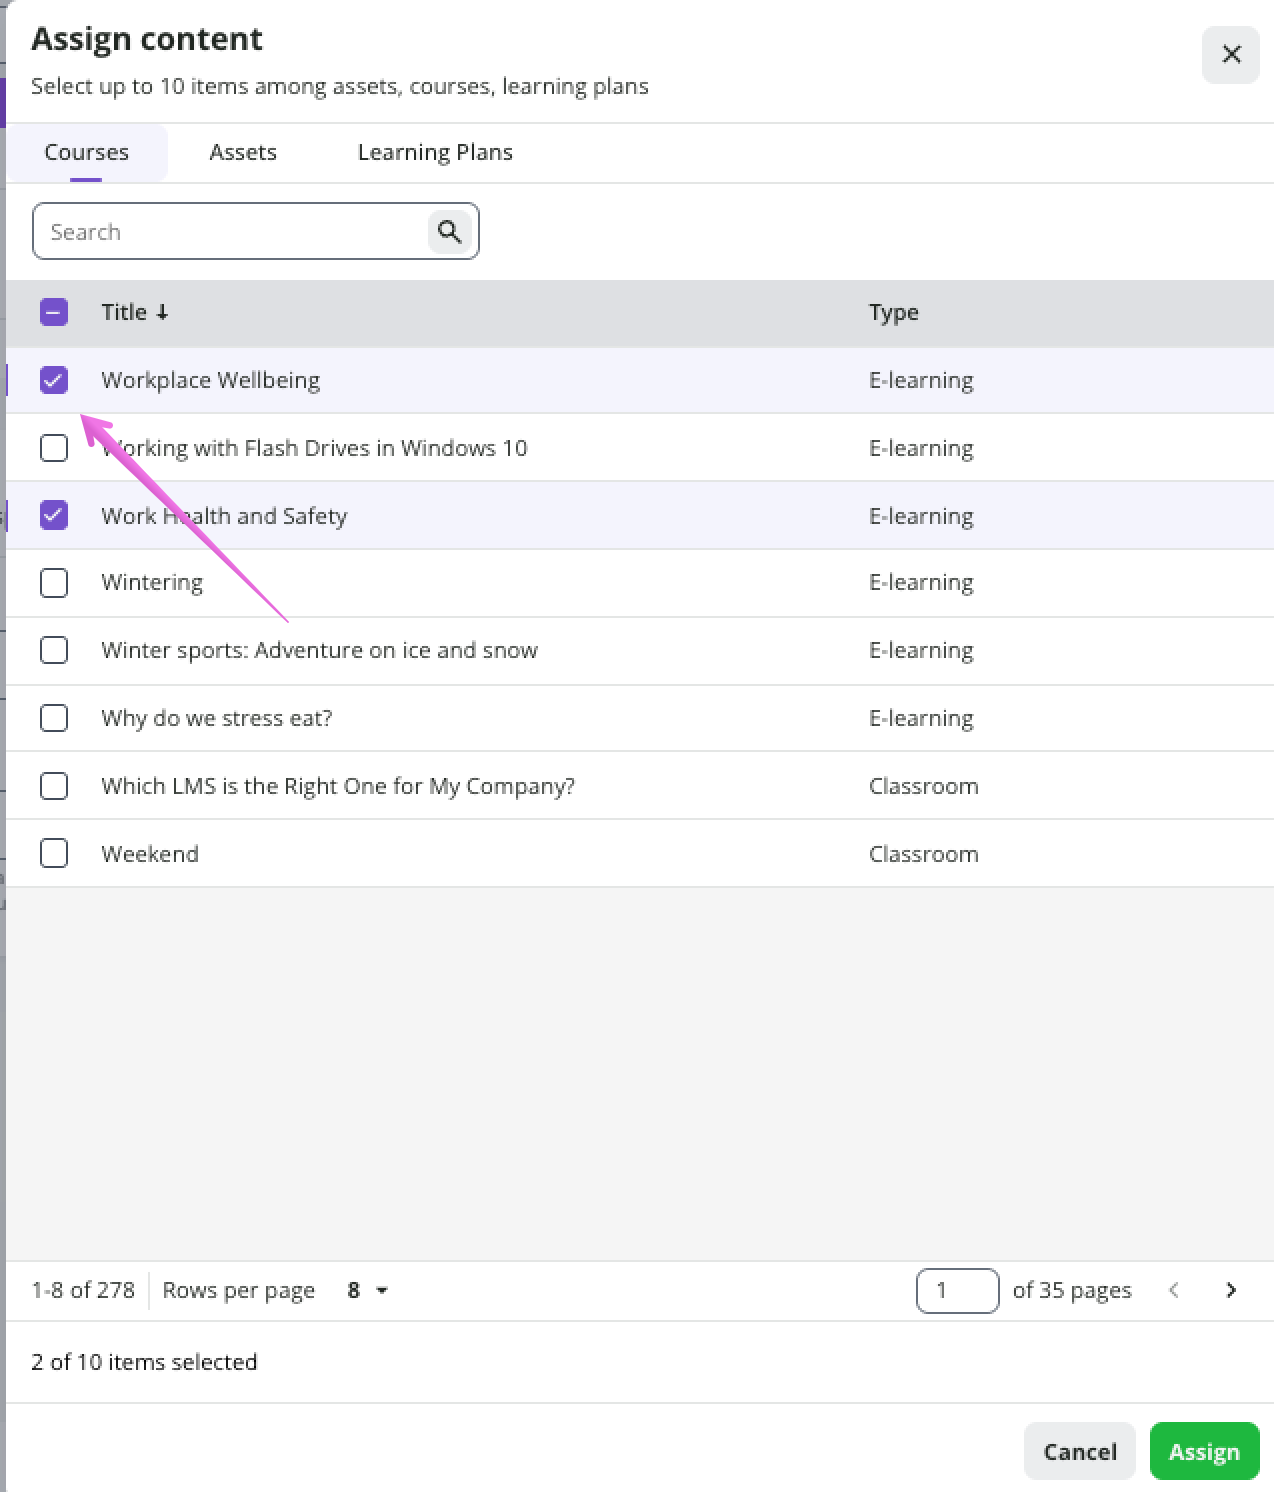This screenshot has width=1274, height=1492.
Task: Close the Assign content dialog
Action: (1231, 55)
